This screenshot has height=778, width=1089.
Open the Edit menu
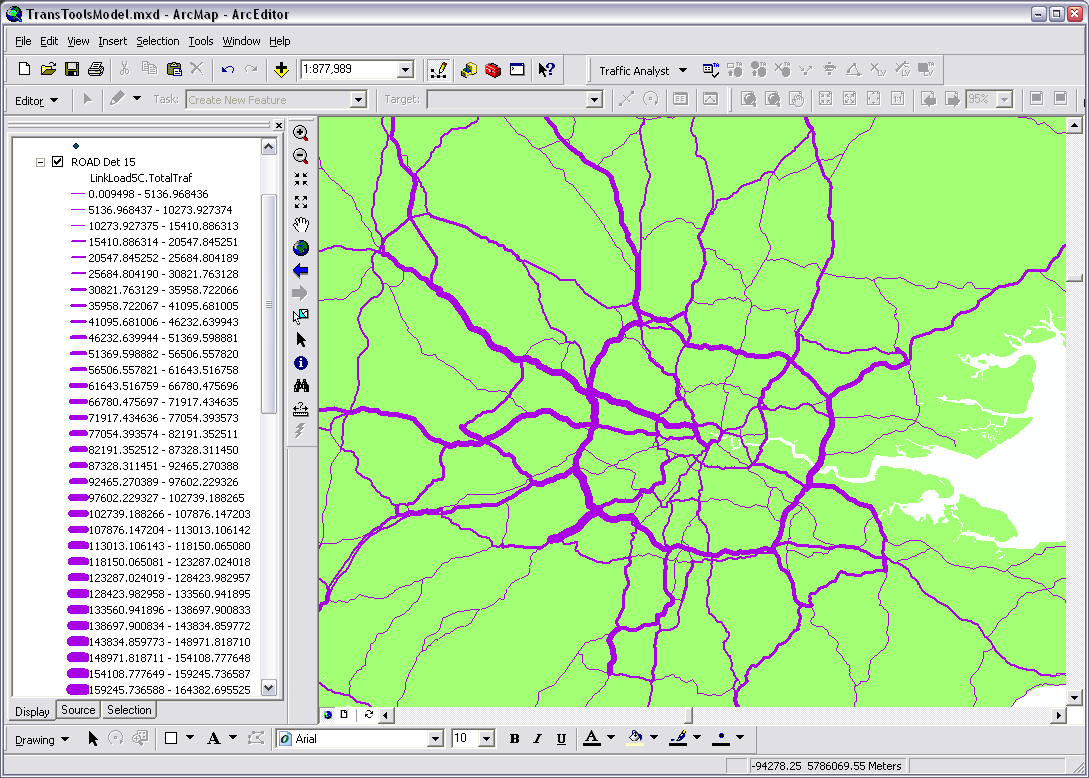point(49,41)
